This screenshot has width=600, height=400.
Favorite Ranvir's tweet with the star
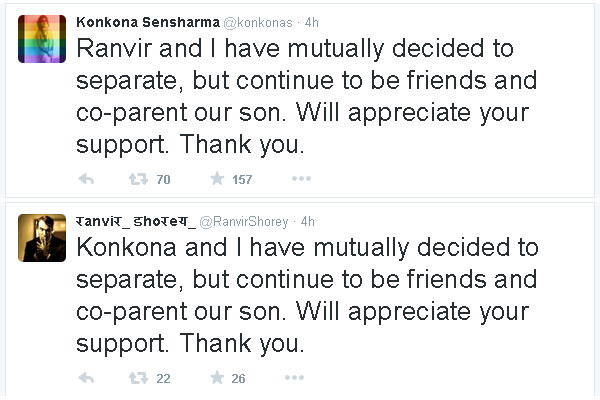click(x=214, y=378)
